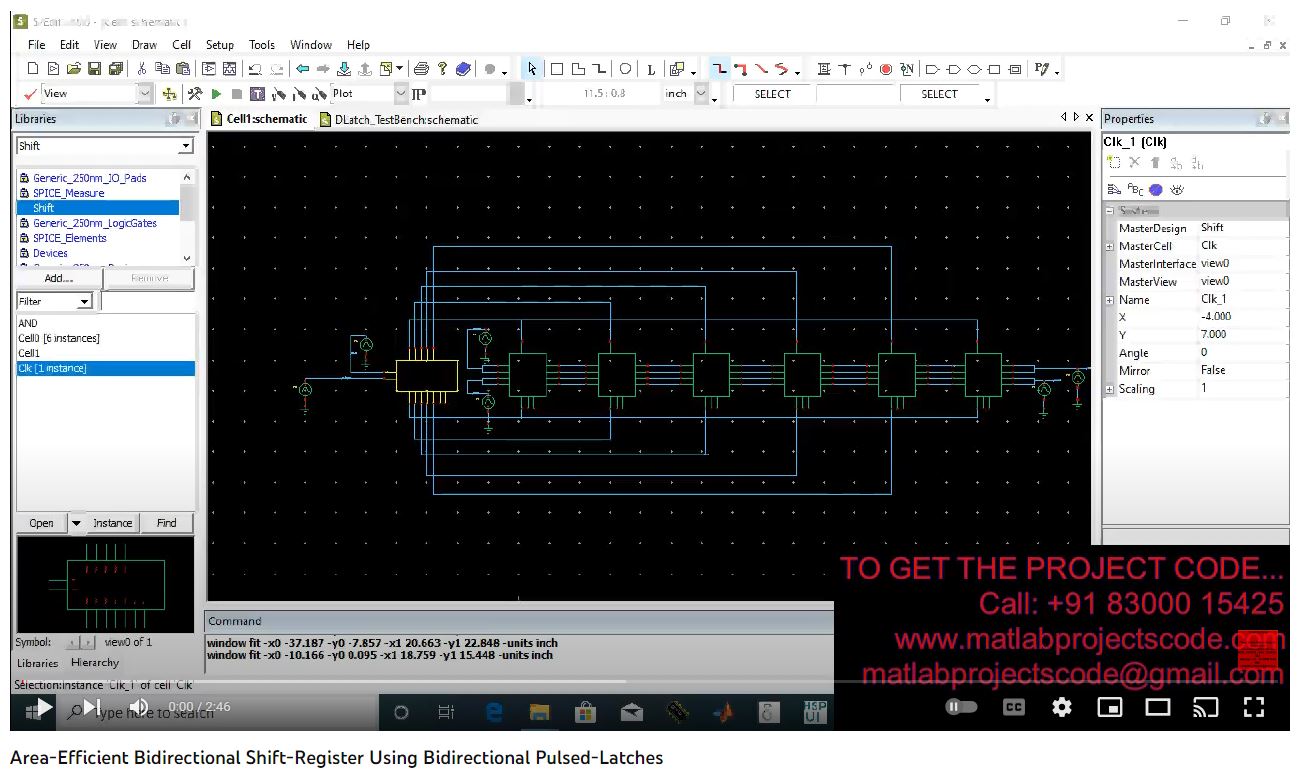Click the Add... library button

pos(59,278)
